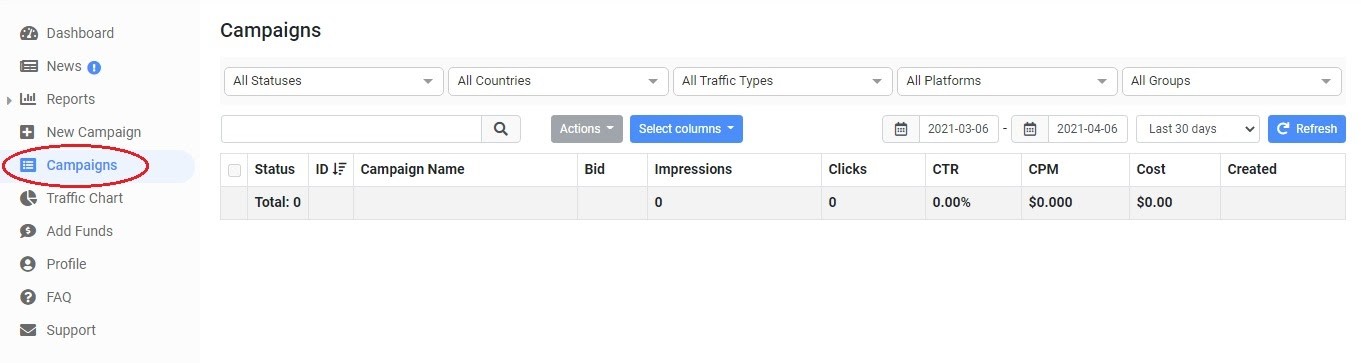
Task: Click the end date calendar icon
Action: pyautogui.click(x=1030, y=129)
